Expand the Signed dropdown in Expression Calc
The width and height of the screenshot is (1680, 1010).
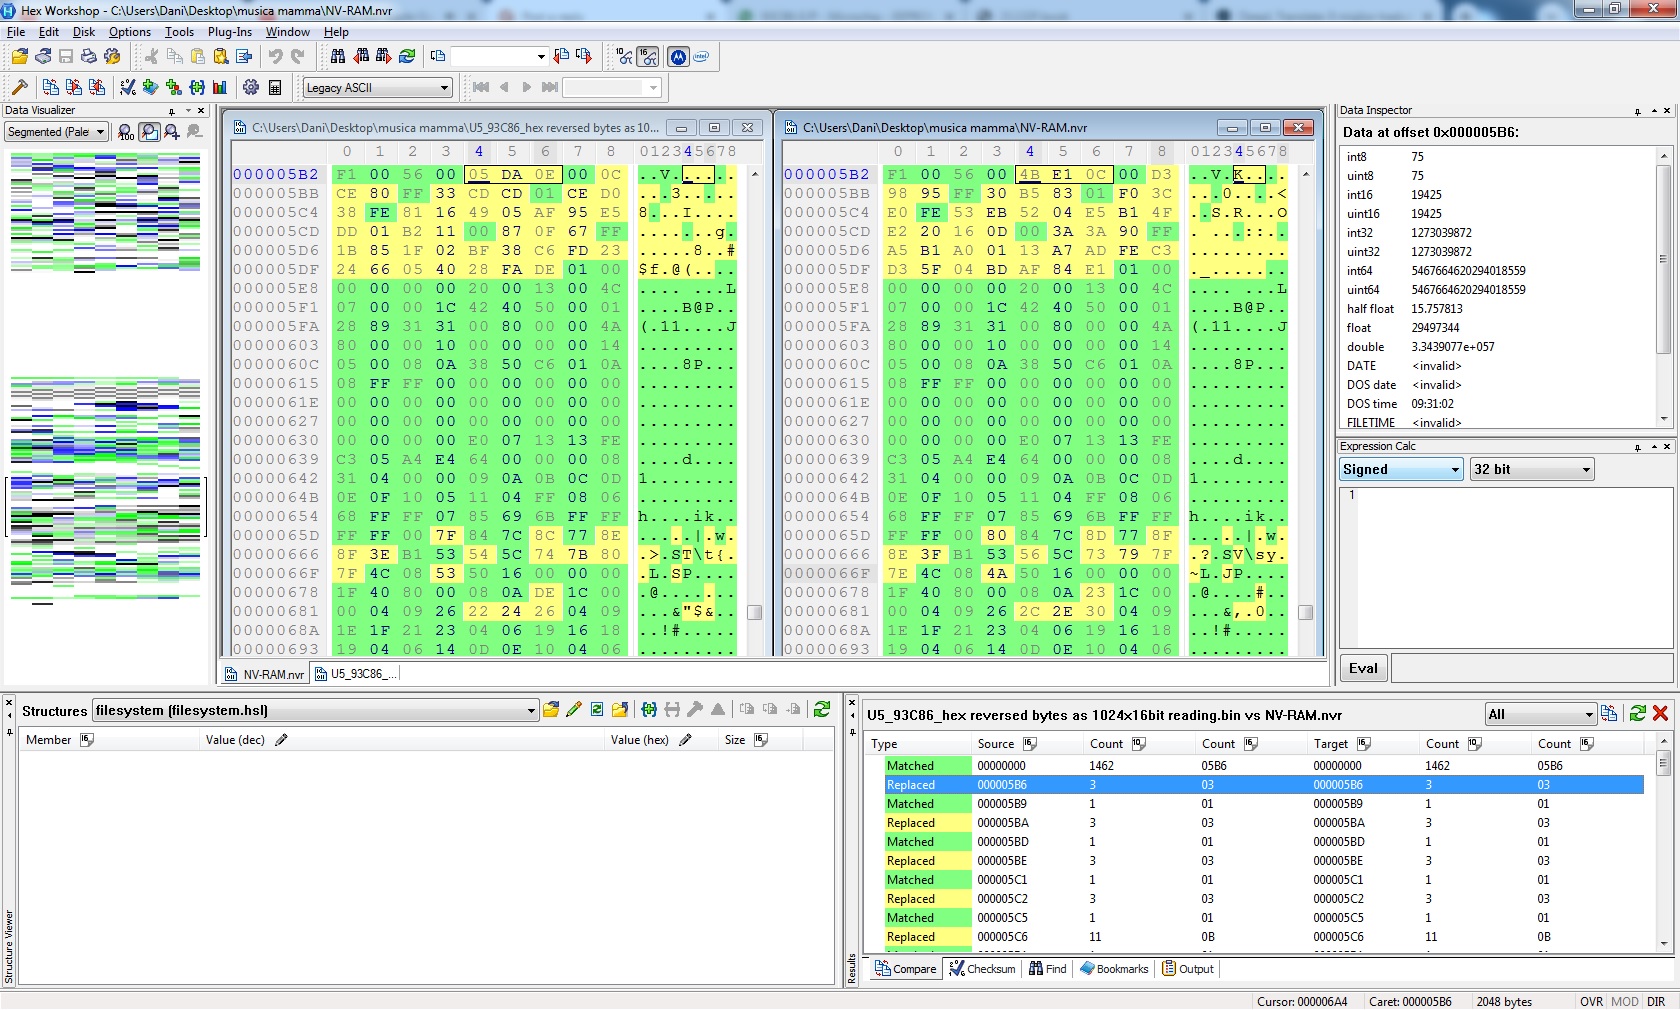pyautogui.click(x=1401, y=469)
